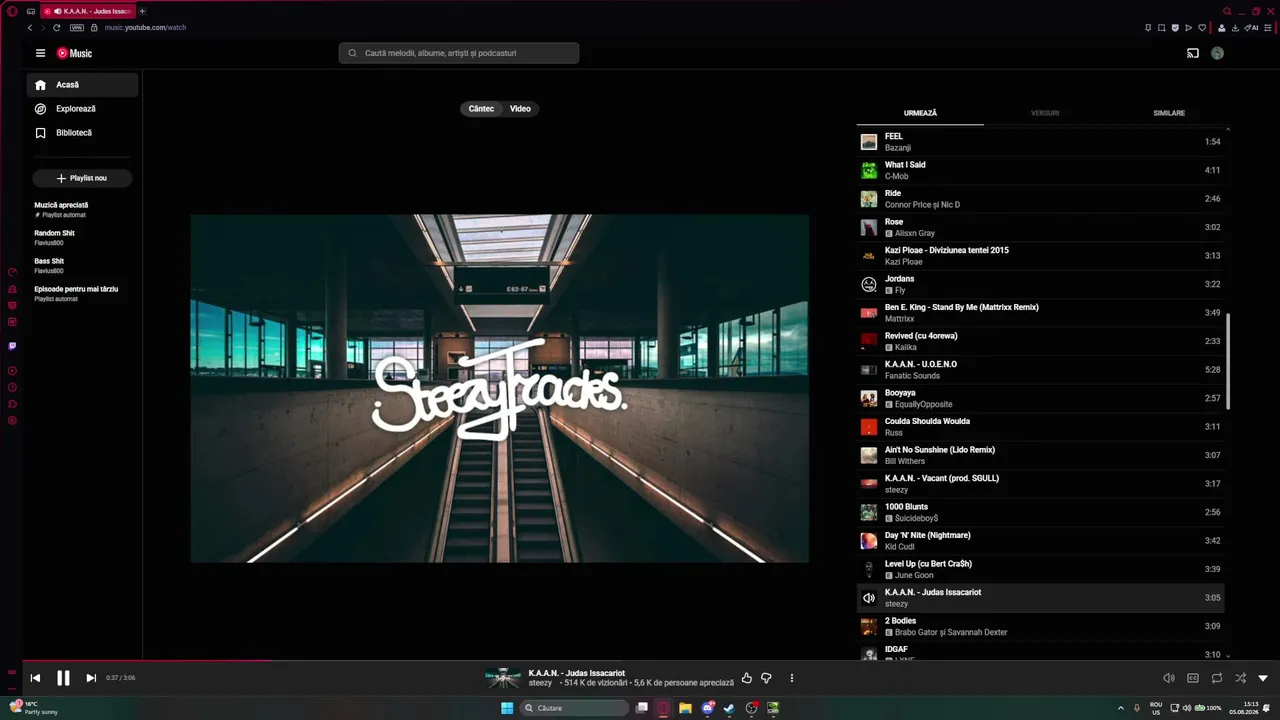Collapse the player page with arrow
The width and height of the screenshot is (1280, 720).
(x=1263, y=678)
